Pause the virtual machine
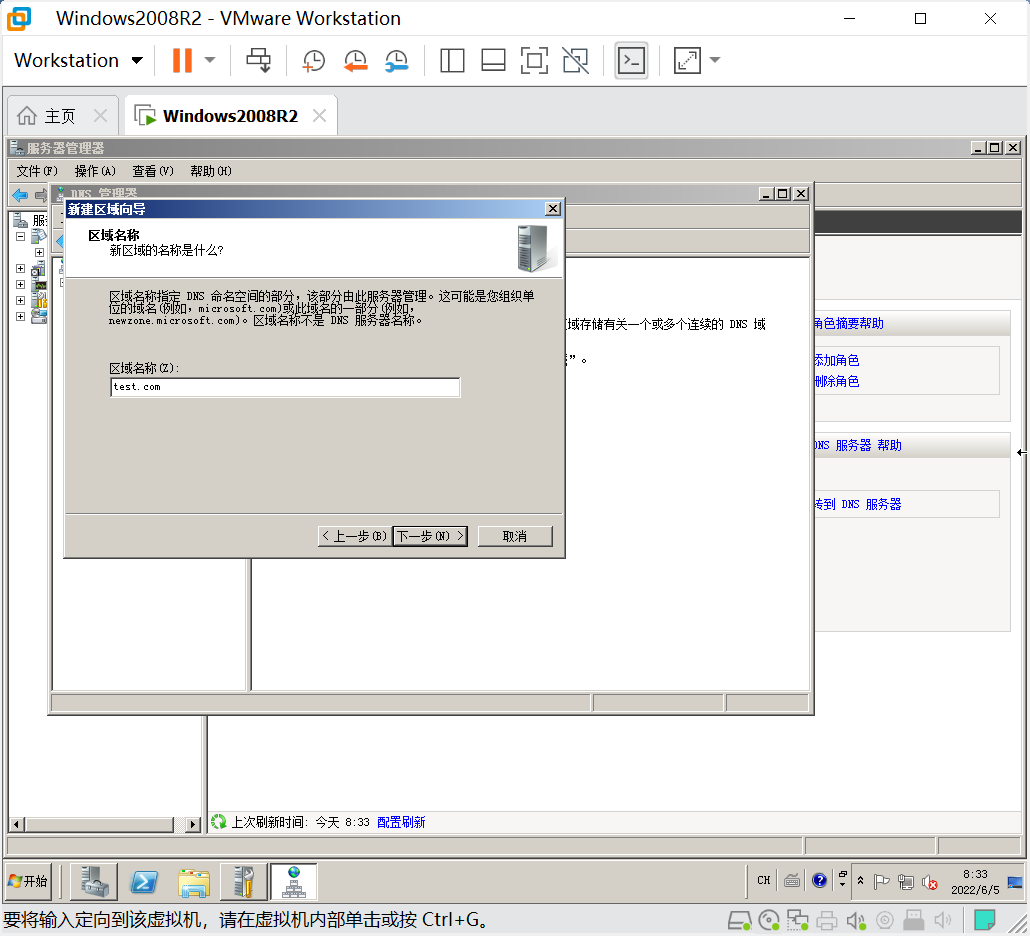Image resolution: width=1030 pixels, height=936 pixels. [182, 60]
